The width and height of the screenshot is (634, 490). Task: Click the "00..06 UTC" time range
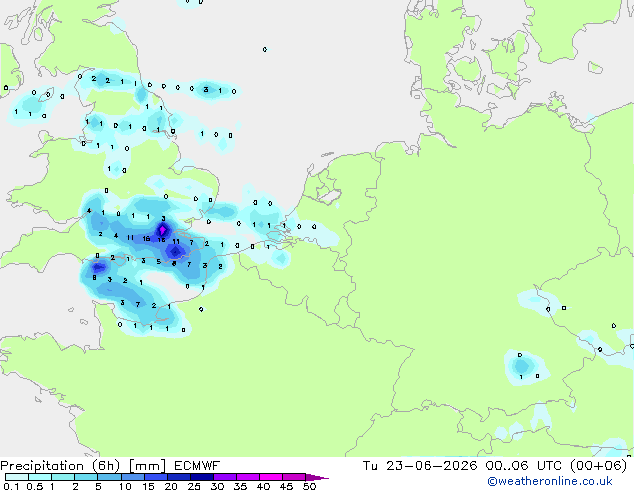click(524, 466)
